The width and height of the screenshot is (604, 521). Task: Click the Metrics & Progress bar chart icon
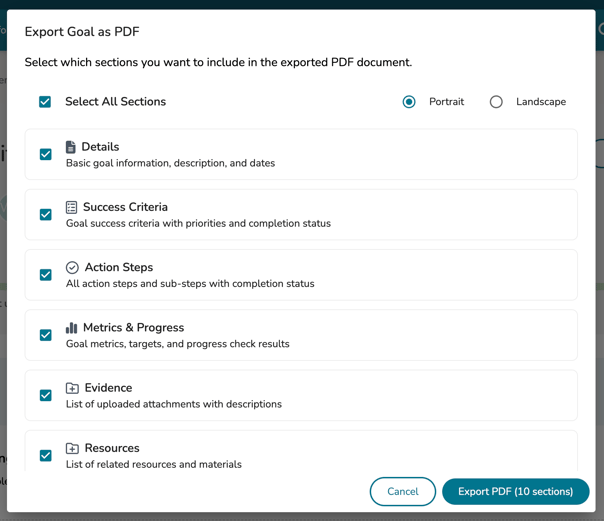click(72, 328)
